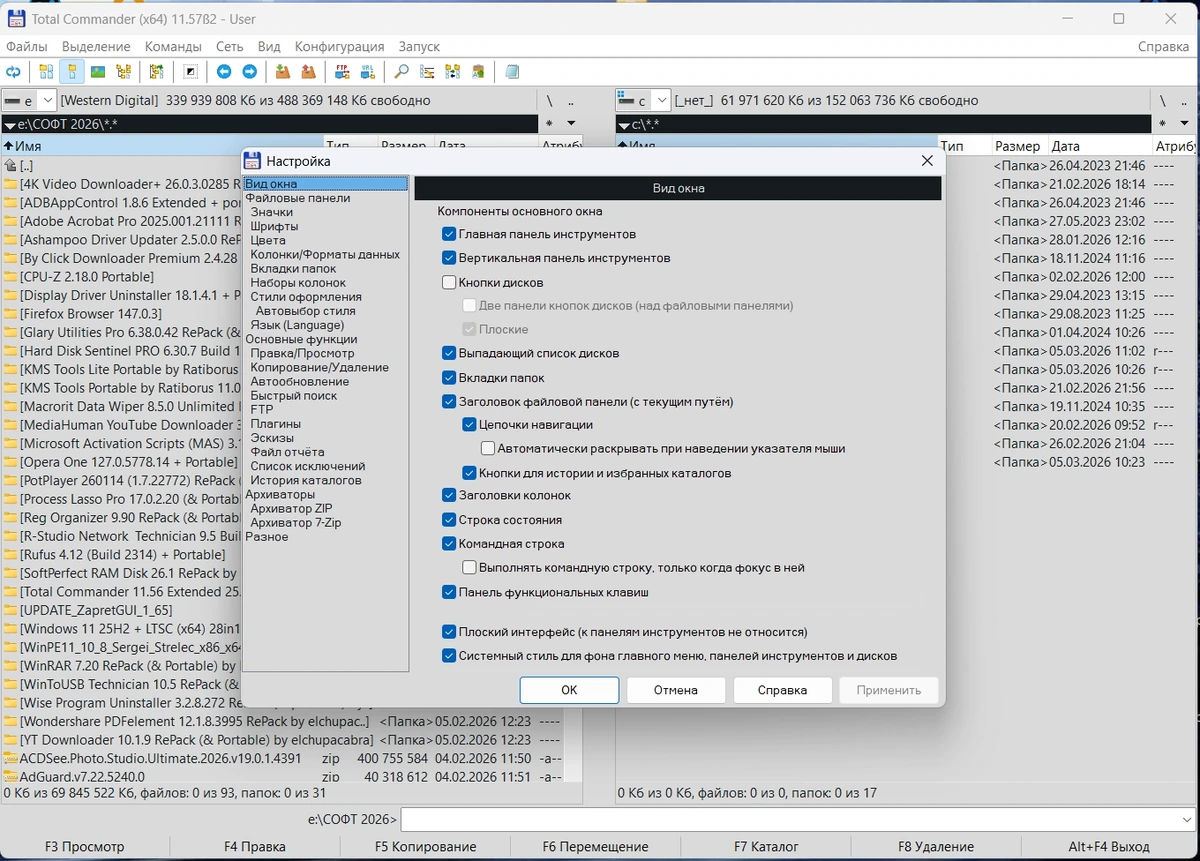Click the F8 Удаление function button
1200x861 pixels.
pos(935,847)
